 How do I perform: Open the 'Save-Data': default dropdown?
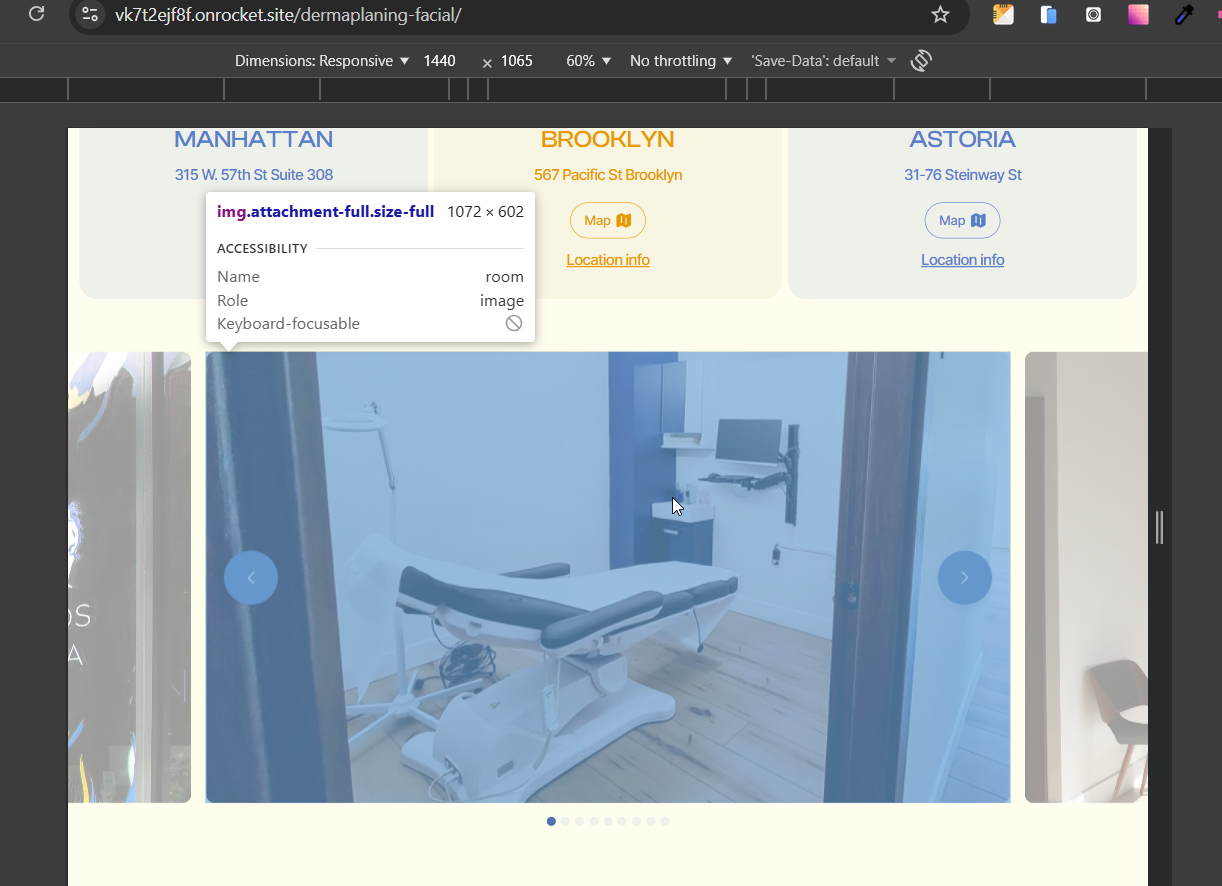pos(823,61)
